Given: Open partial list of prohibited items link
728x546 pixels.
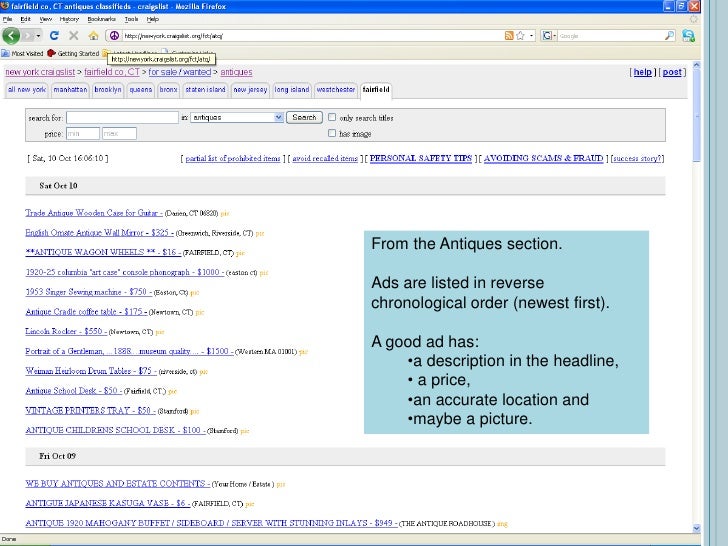Looking at the screenshot, I should [233, 159].
